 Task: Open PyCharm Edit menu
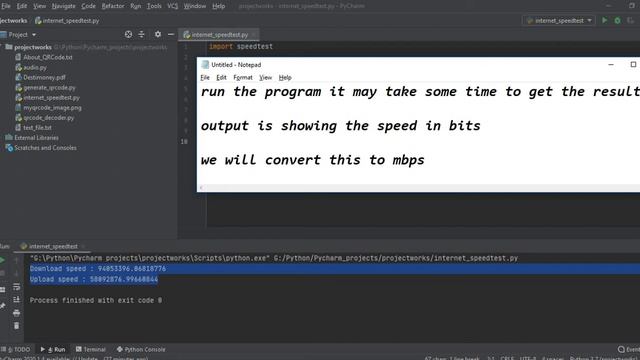point(22,6)
